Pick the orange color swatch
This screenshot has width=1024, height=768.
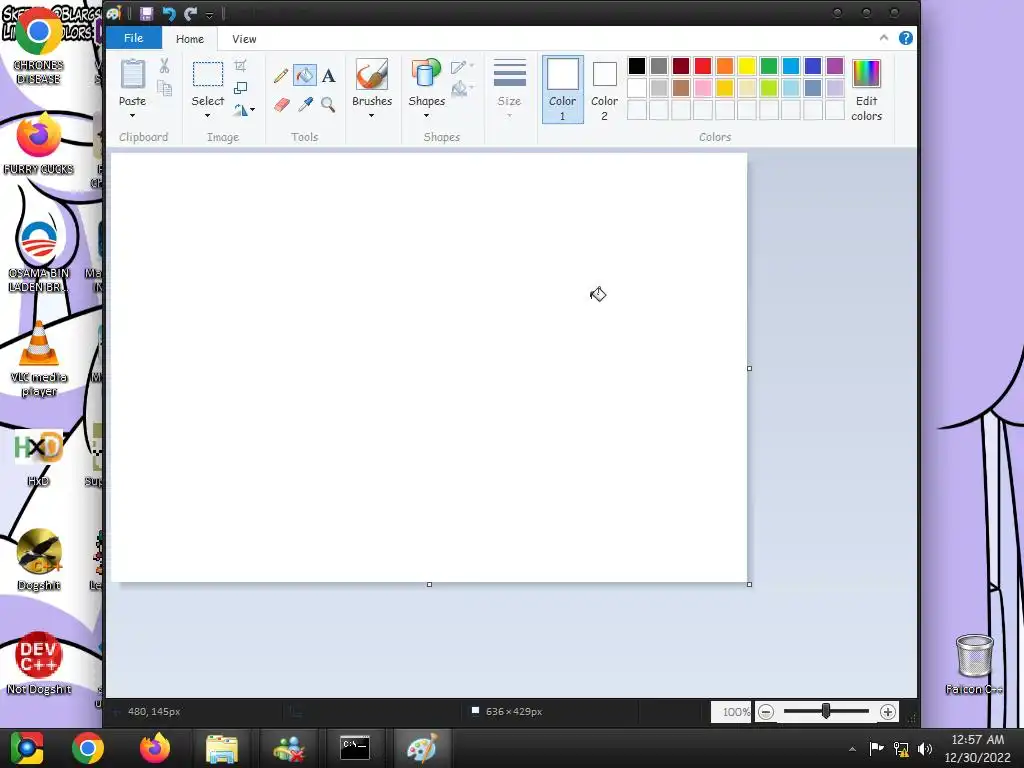(724, 65)
